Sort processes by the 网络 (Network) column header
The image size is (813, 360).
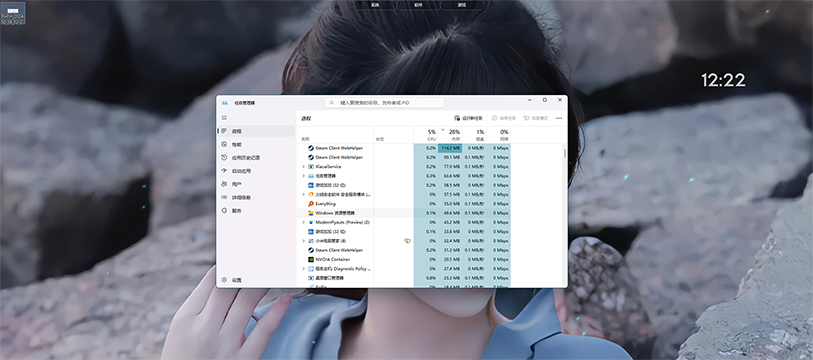[x=498, y=135]
